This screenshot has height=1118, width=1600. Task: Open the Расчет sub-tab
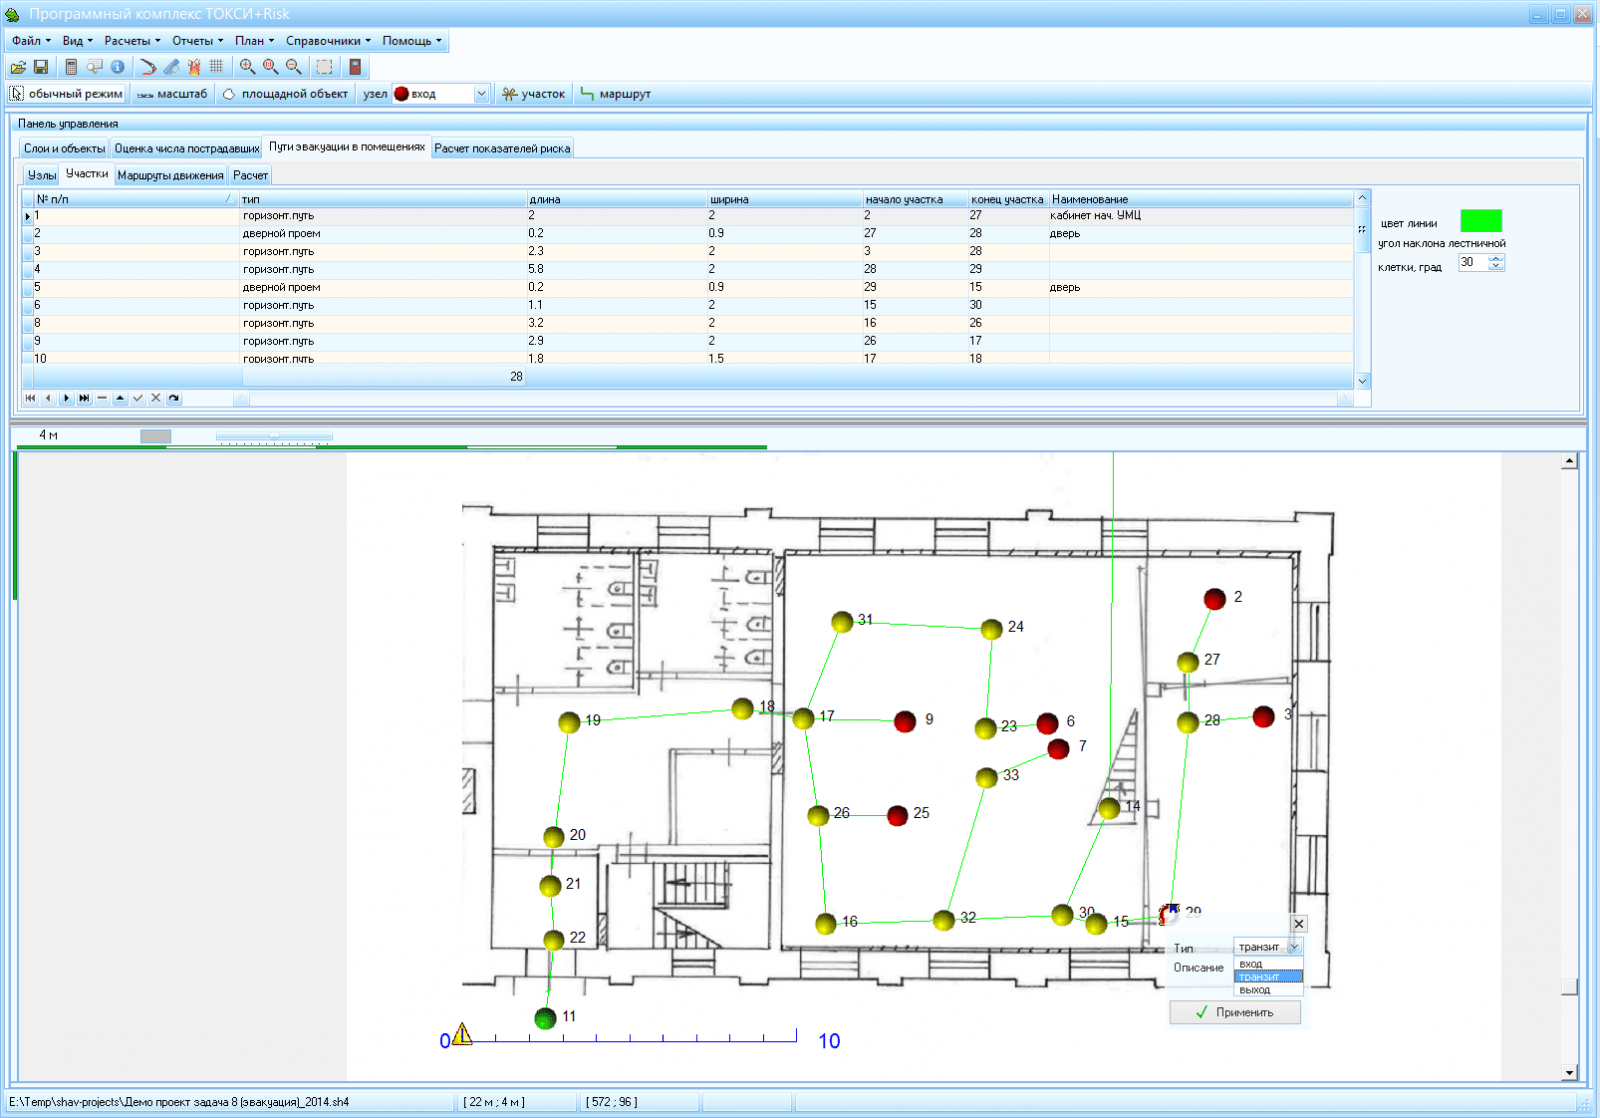pyautogui.click(x=250, y=175)
